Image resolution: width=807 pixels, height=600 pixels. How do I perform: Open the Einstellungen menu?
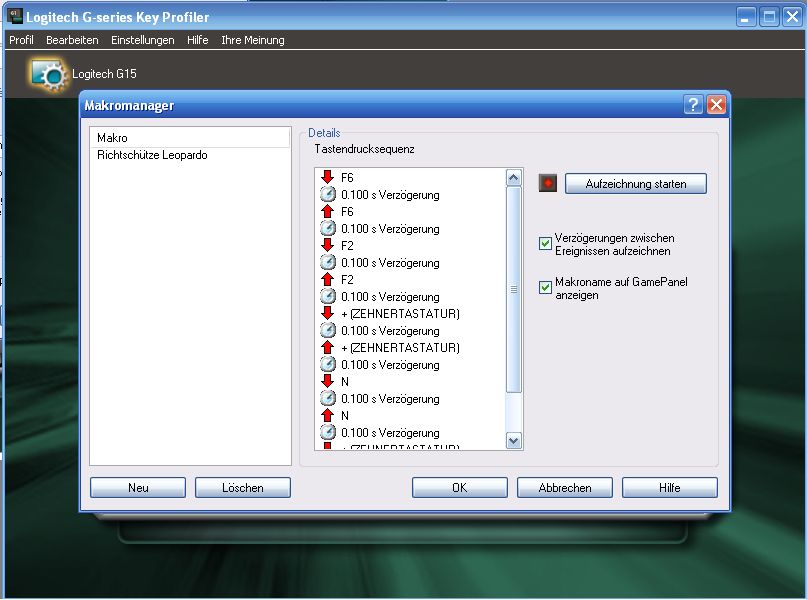pyautogui.click(x=142, y=40)
